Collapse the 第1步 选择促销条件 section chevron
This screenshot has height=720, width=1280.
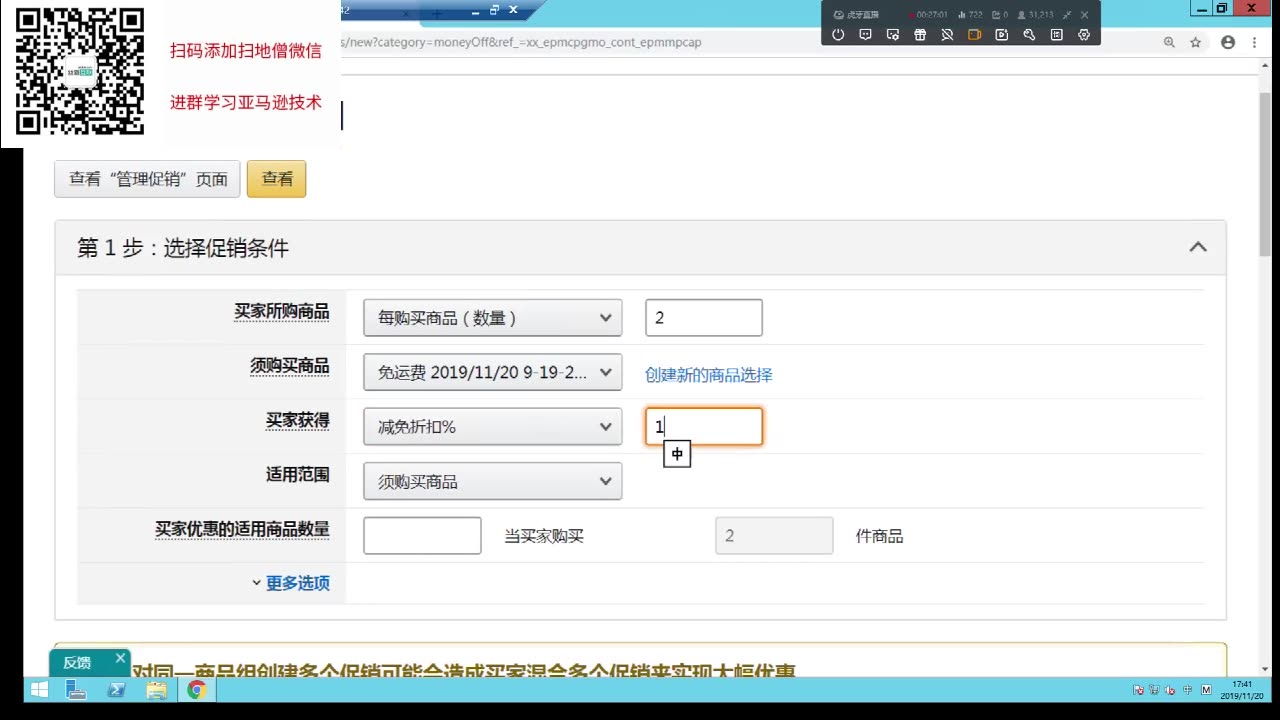pos(1198,247)
